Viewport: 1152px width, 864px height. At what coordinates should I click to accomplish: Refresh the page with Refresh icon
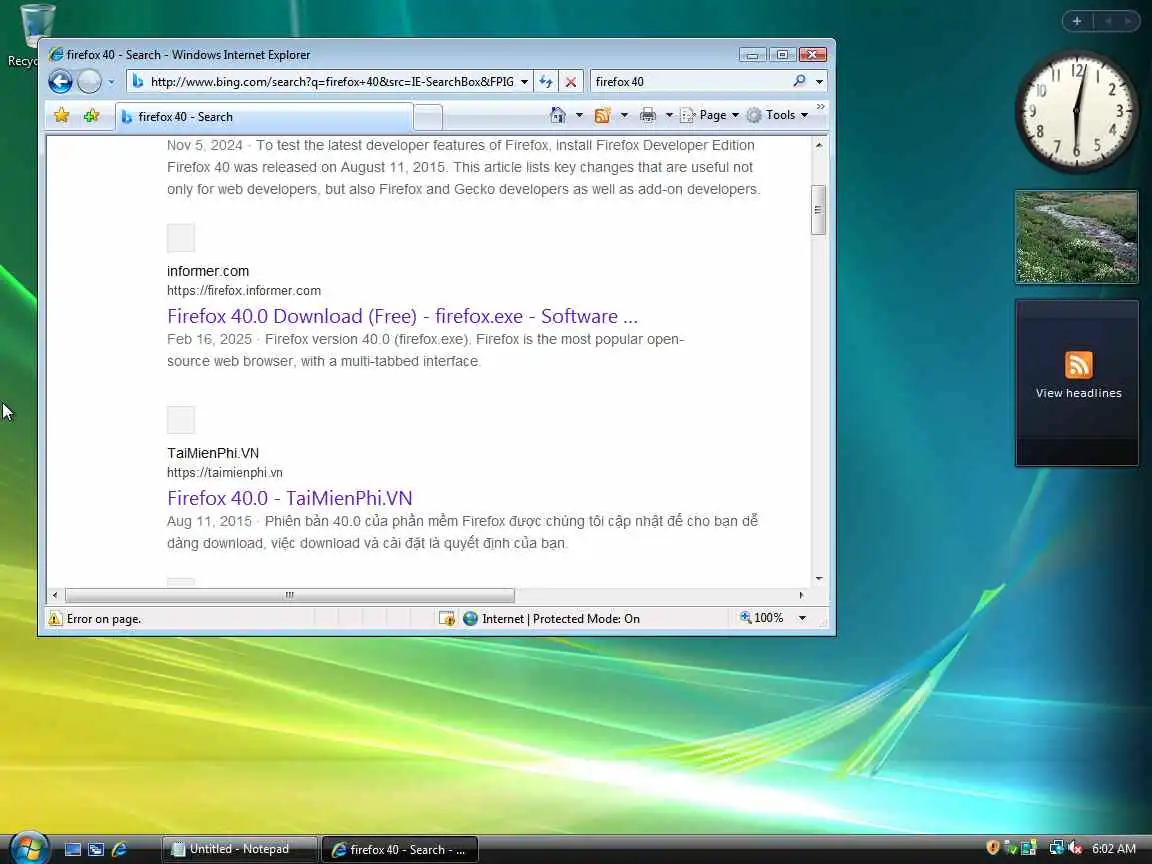click(546, 82)
